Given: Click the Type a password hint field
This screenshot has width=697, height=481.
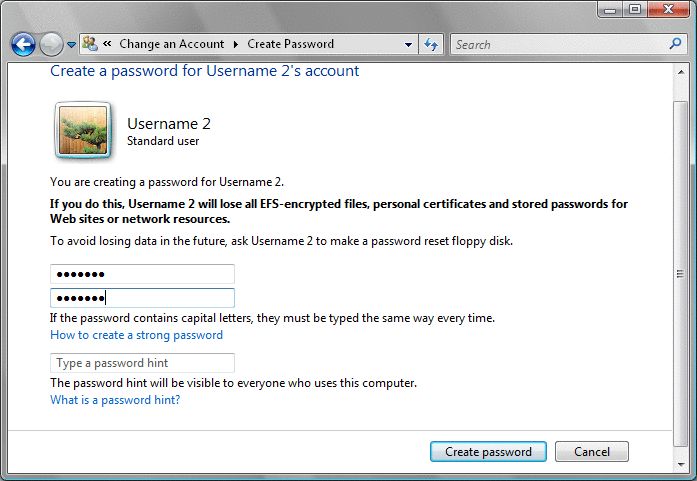Looking at the screenshot, I should pyautogui.click(x=142, y=363).
